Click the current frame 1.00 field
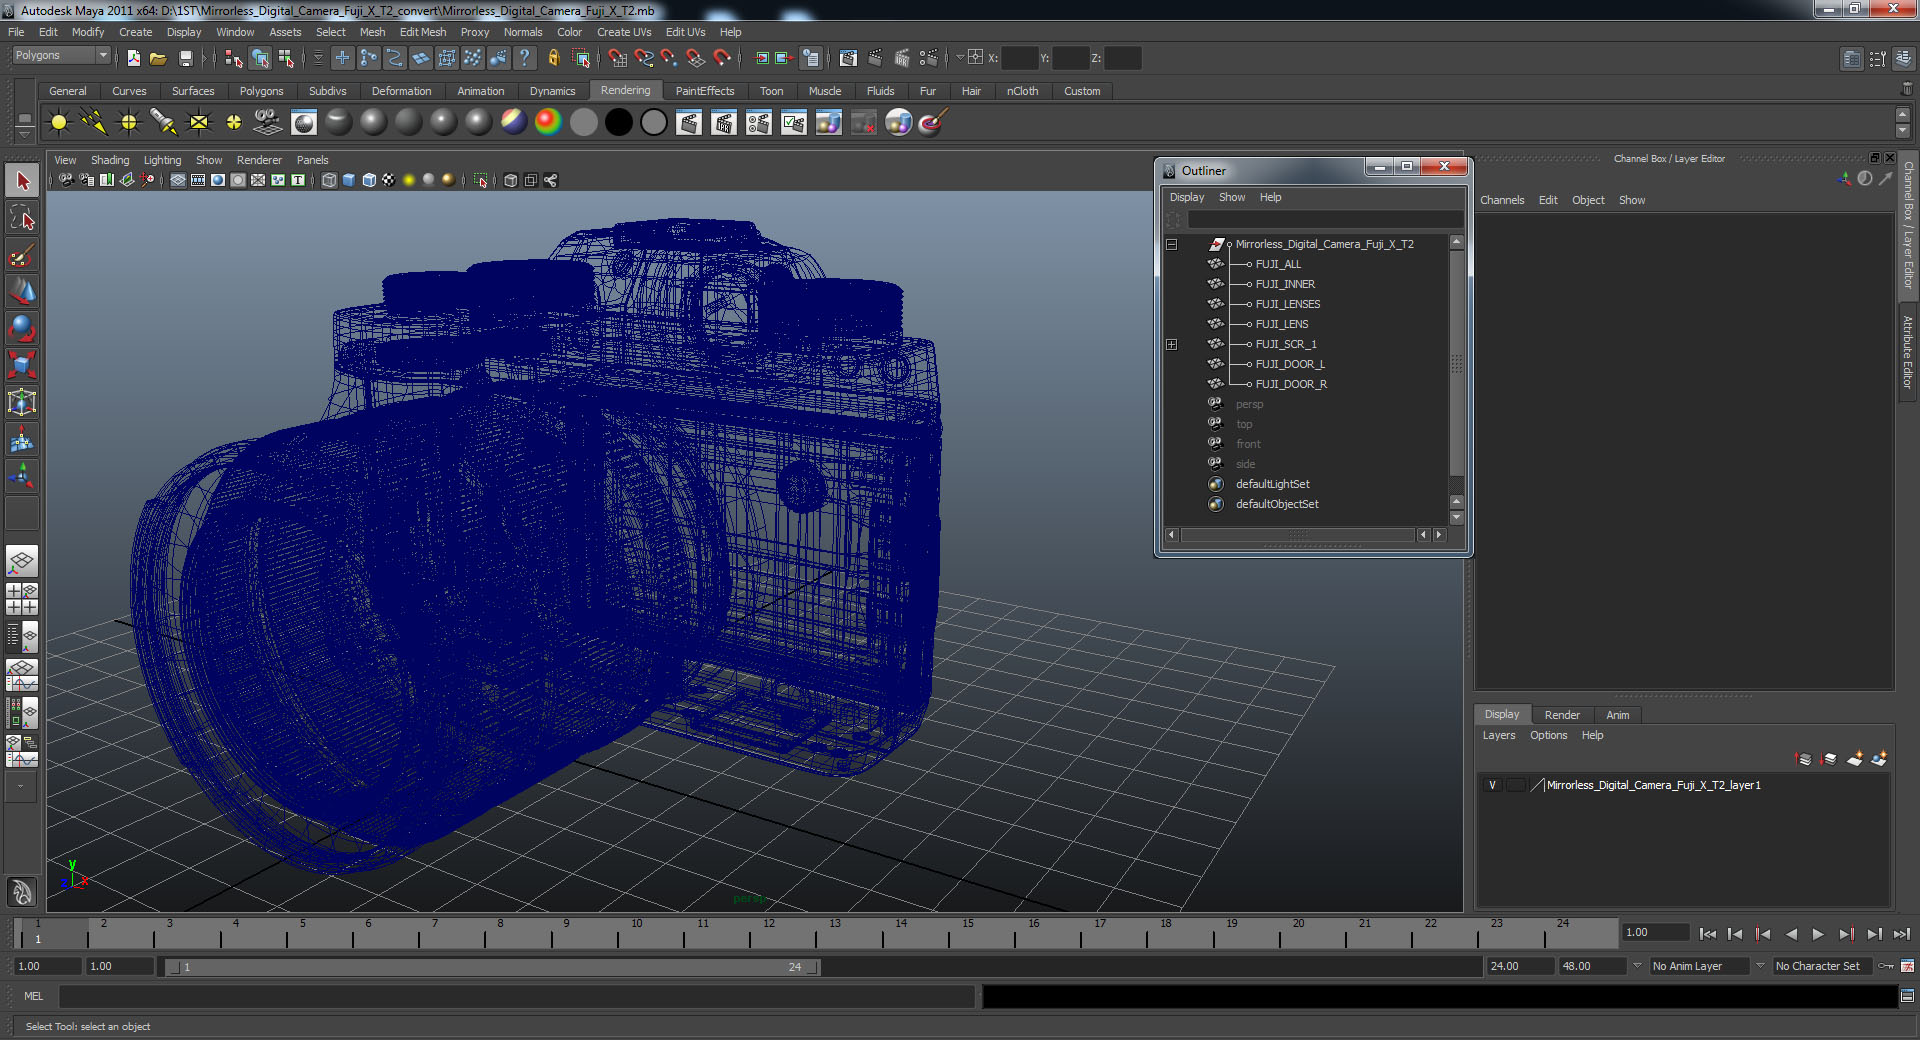Screen dimensions: 1920x1040 pyautogui.click(x=1656, y=932)
